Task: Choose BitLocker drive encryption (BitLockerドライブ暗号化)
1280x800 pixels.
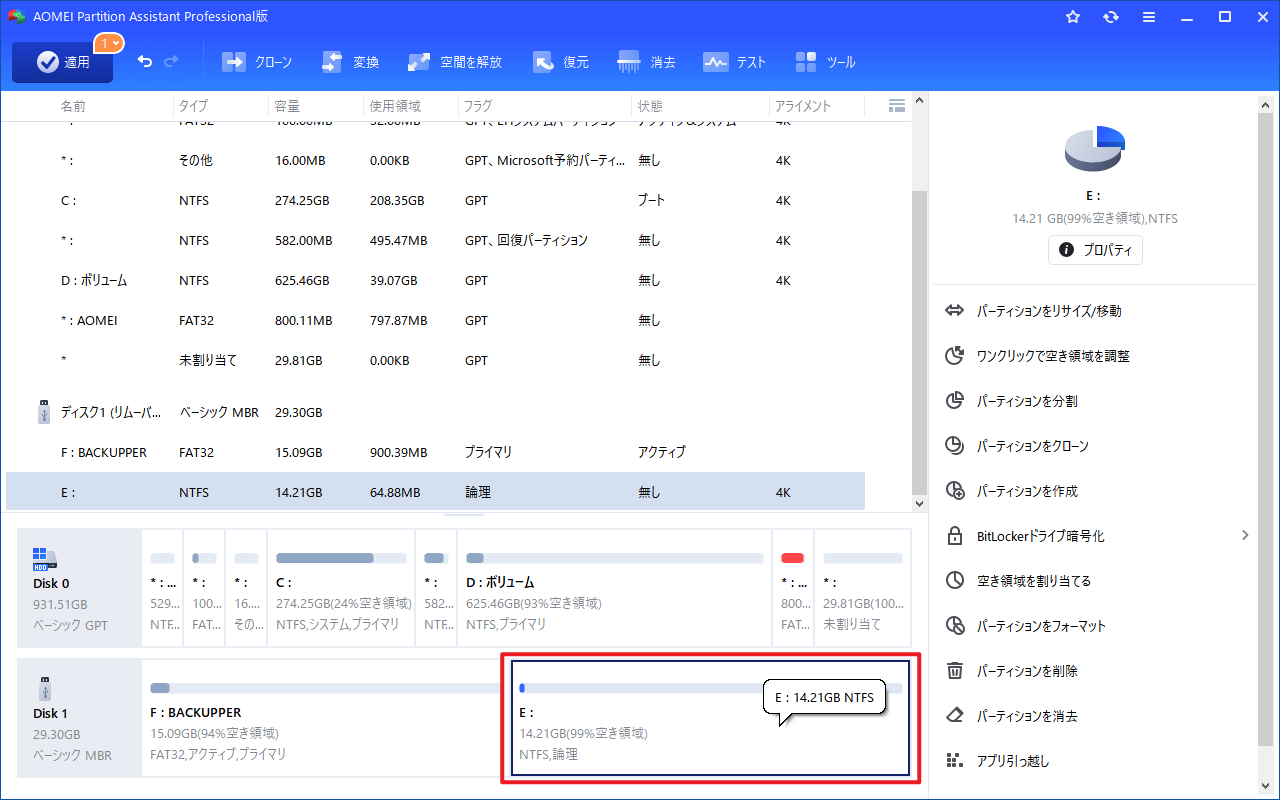Action: point(1025,536)
